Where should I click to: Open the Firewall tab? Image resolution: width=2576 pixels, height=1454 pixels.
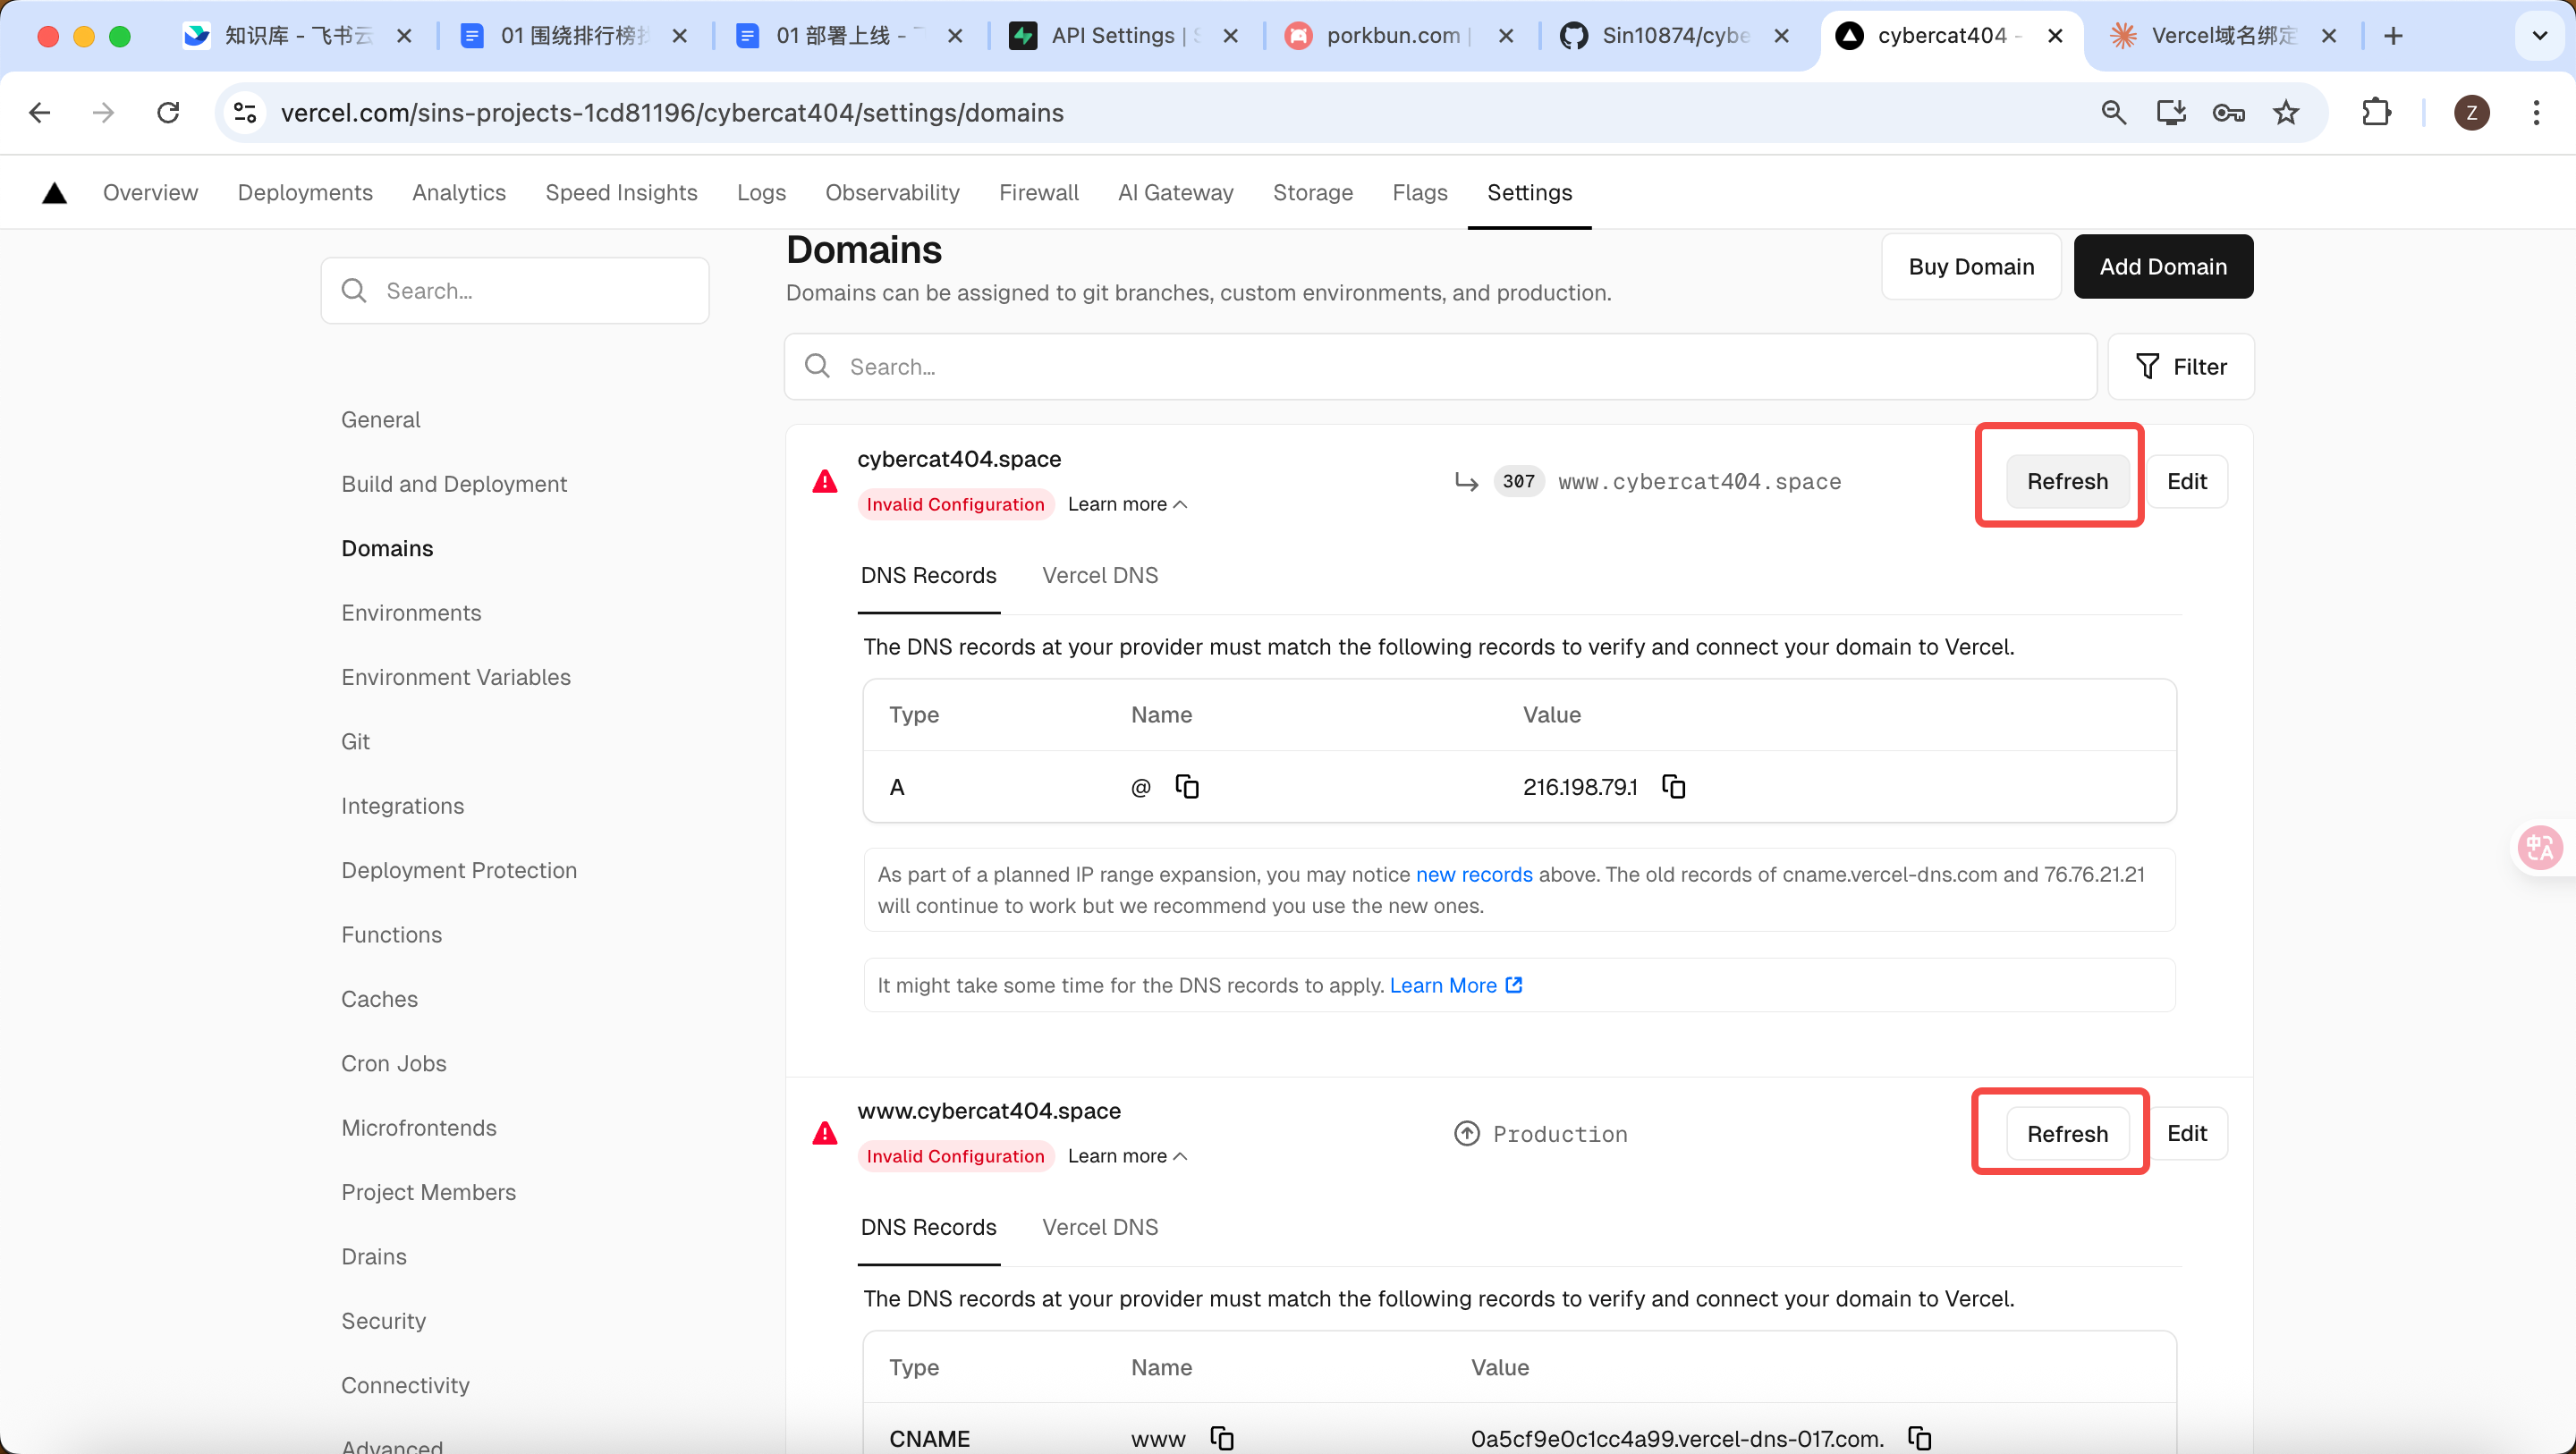tap(1038, 192)
